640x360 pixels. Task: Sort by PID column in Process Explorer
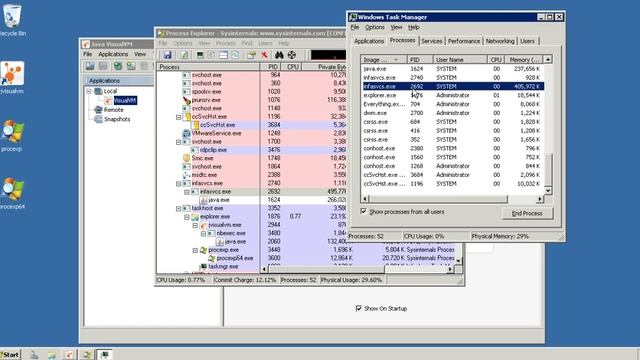tap(271, 67)
